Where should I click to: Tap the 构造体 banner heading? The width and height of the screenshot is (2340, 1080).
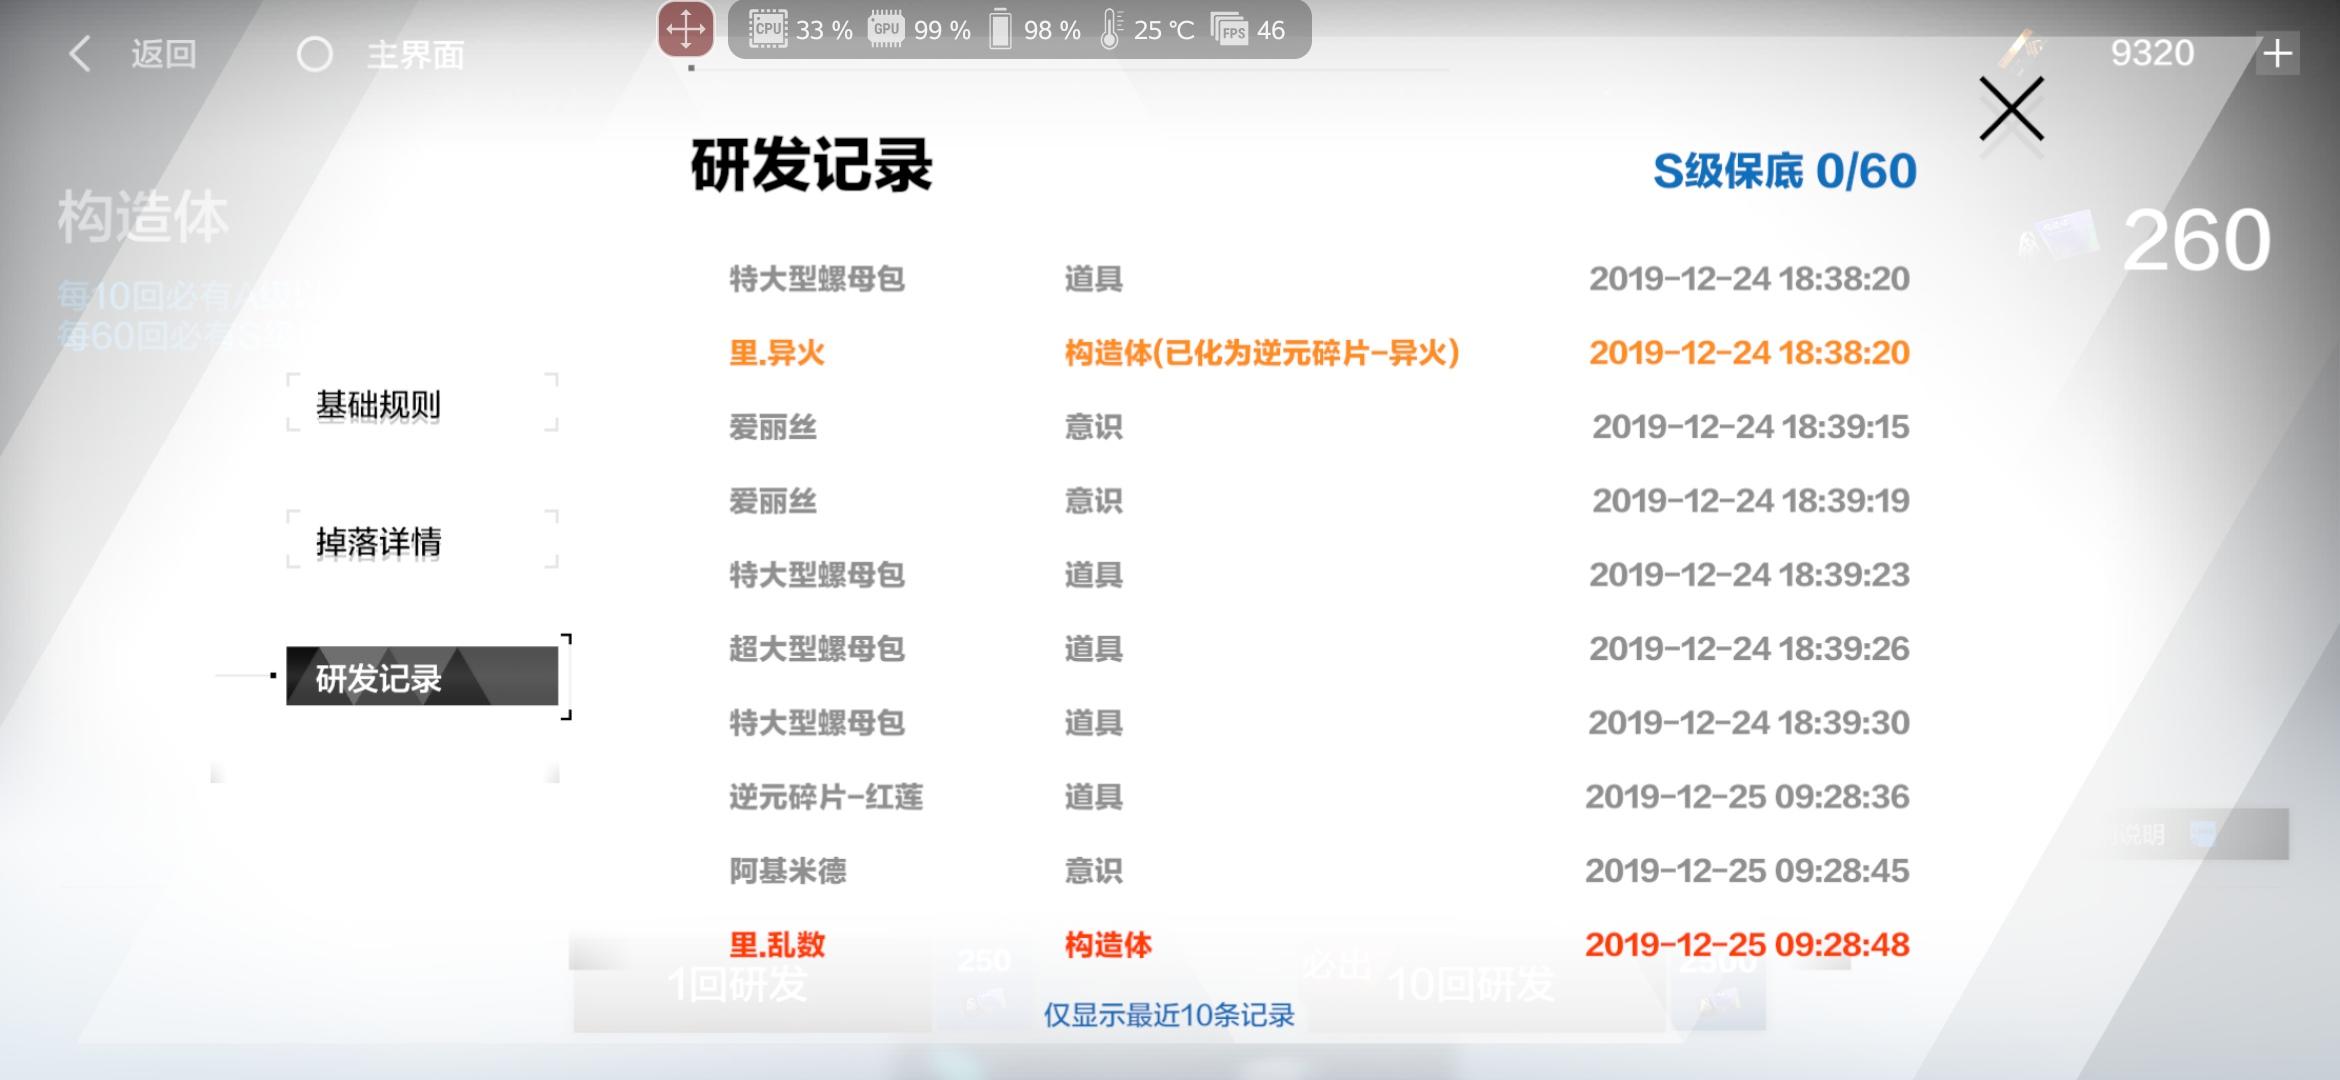click(x=143, y=217)
